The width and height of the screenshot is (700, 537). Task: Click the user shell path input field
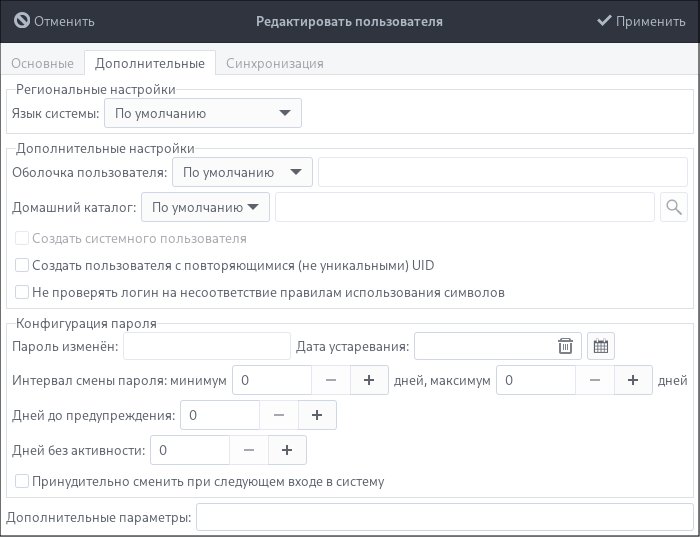[503, 172]
